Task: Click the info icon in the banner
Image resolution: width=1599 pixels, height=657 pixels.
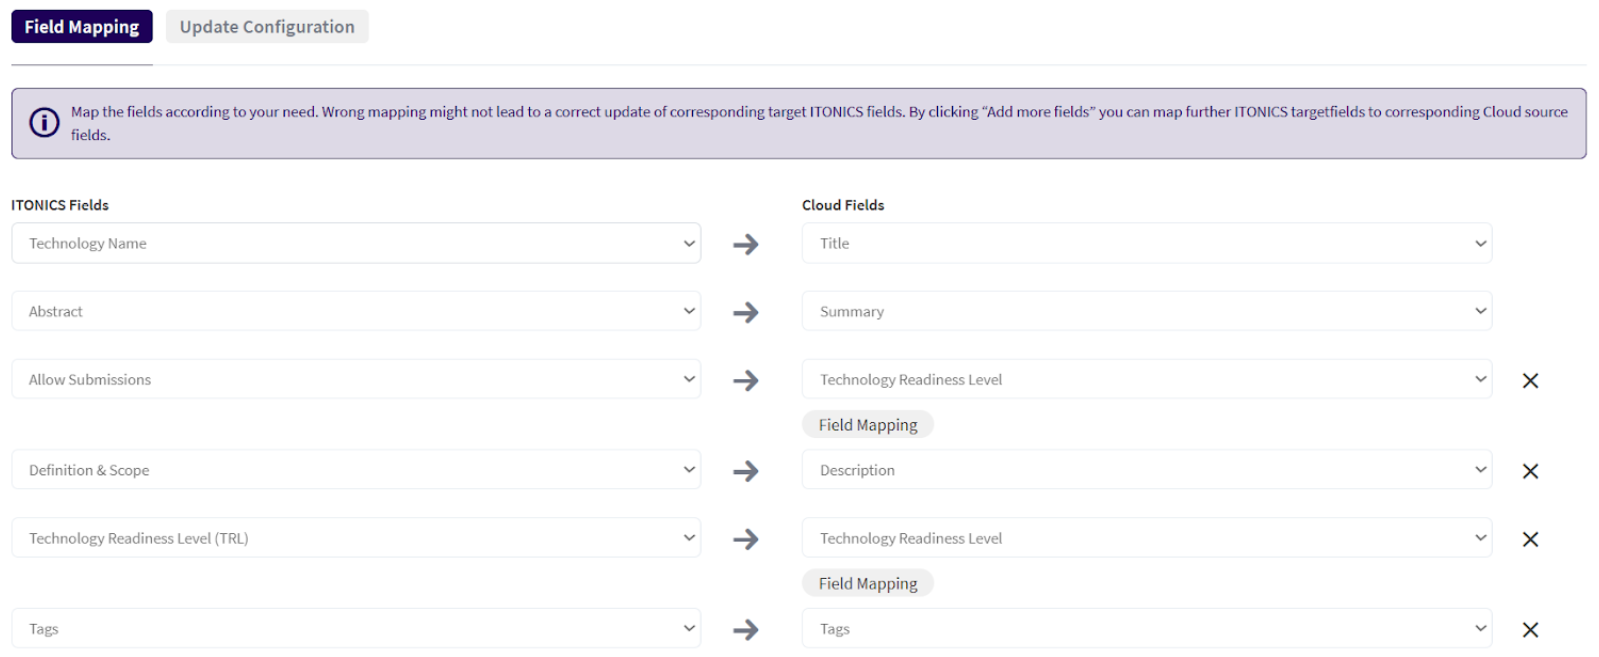Action: (44, 123)
